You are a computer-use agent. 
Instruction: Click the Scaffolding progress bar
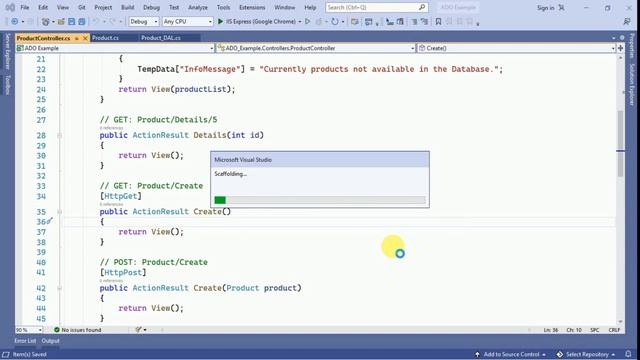point(320,200)
